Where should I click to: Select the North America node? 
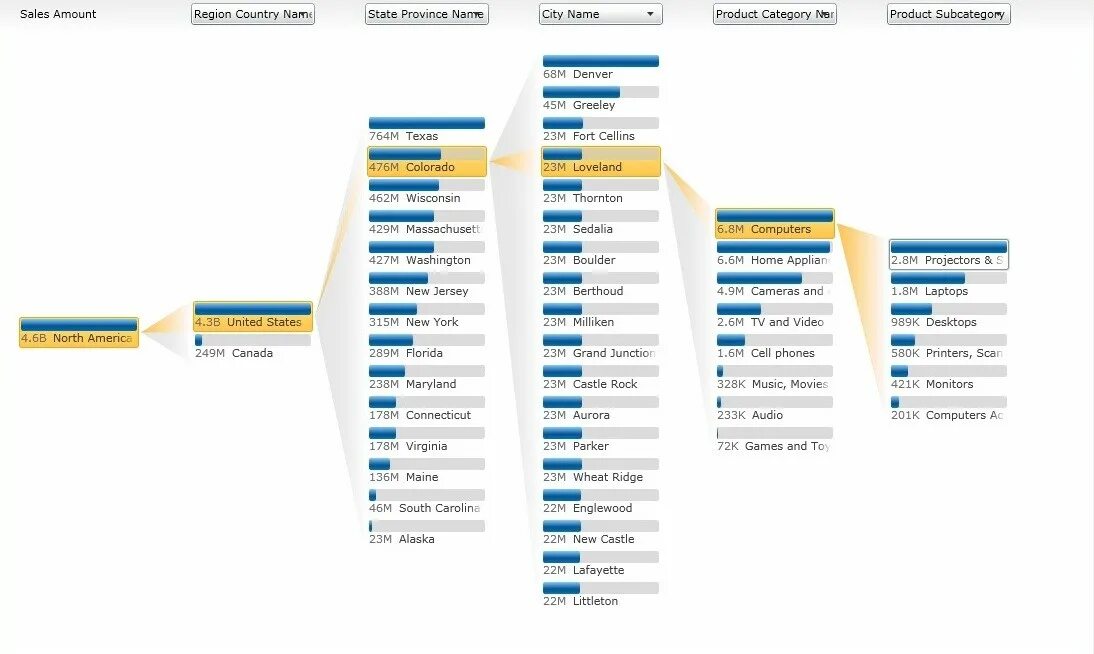pos(79,332)
